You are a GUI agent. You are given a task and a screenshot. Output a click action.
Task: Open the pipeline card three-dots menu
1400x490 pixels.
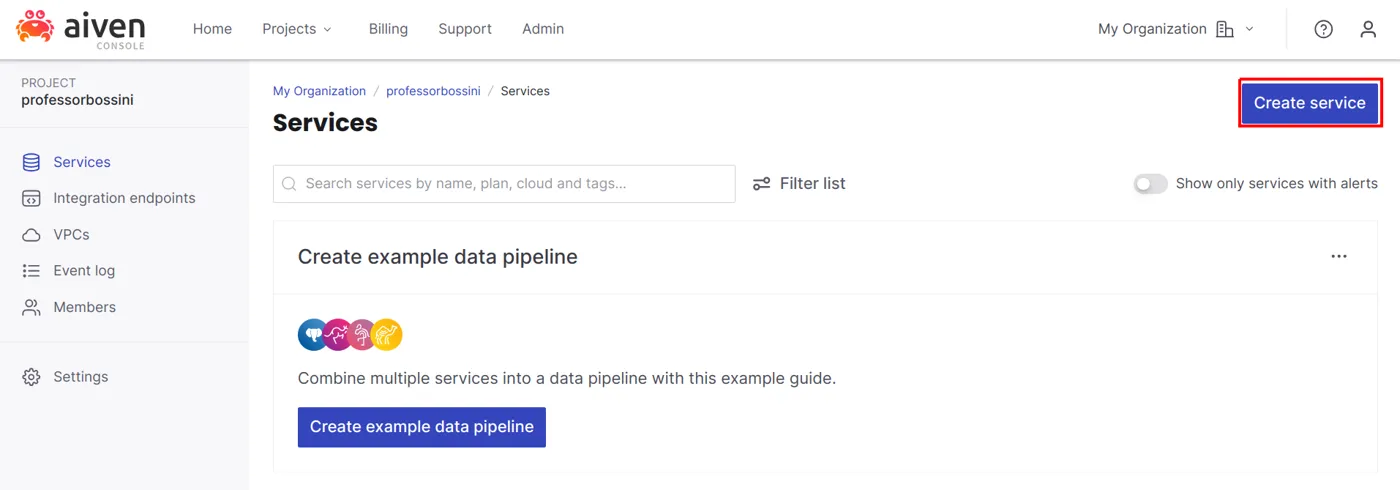click(x=1339, y=257)
